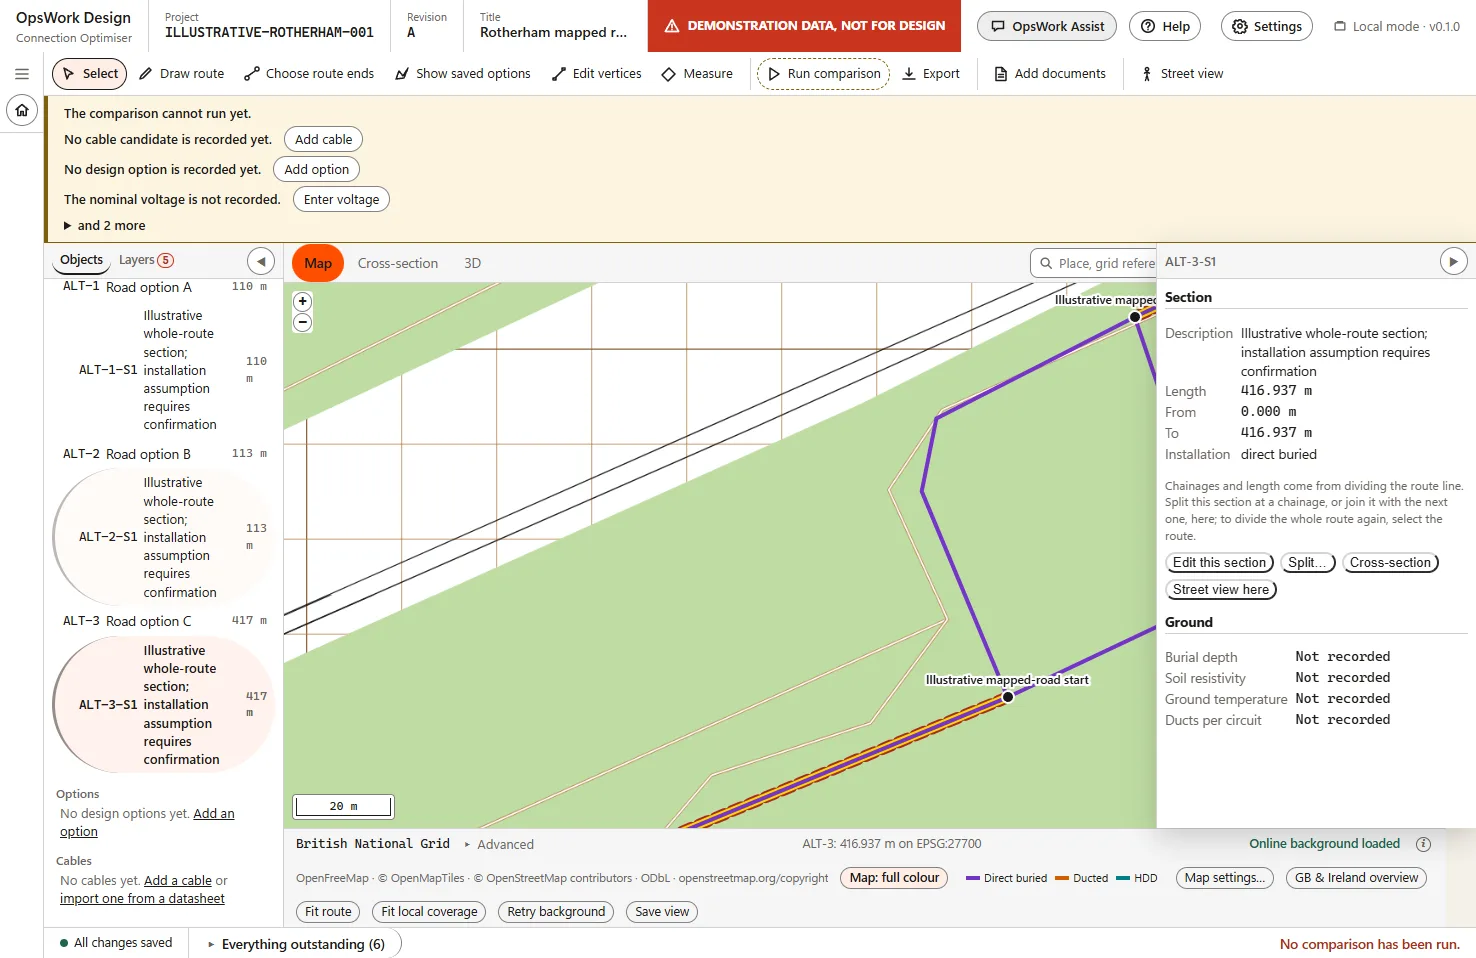Click the Split... button
The image size is (1476, 958).
pyautogui.click(x=1308, y=563)
